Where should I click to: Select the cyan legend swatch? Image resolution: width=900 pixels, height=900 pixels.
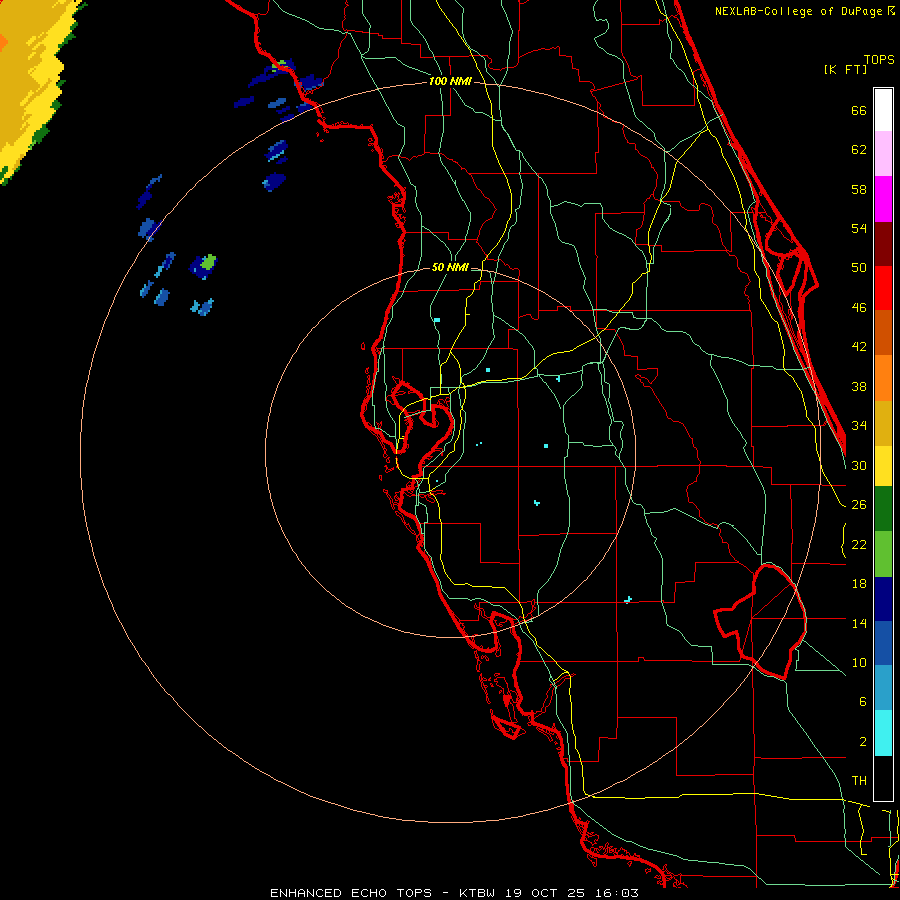tap(883, 733)
